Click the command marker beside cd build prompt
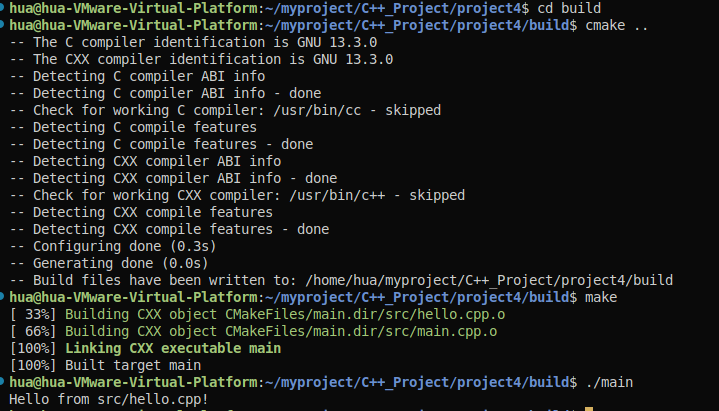 (x=2, y=6)
